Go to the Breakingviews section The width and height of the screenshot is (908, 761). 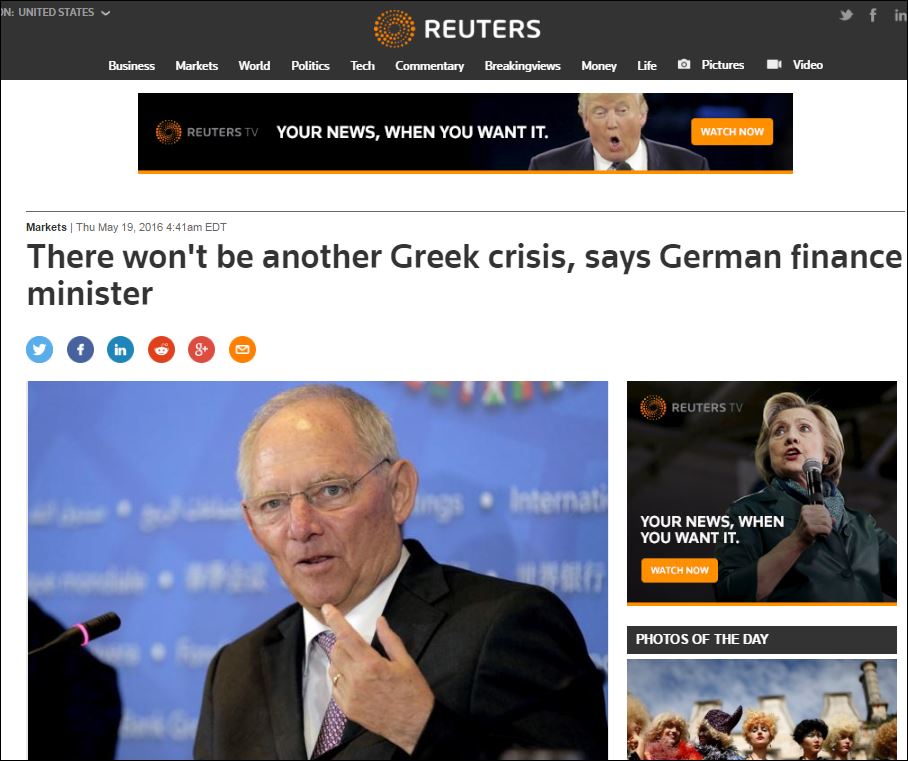(x=522, y=65)
